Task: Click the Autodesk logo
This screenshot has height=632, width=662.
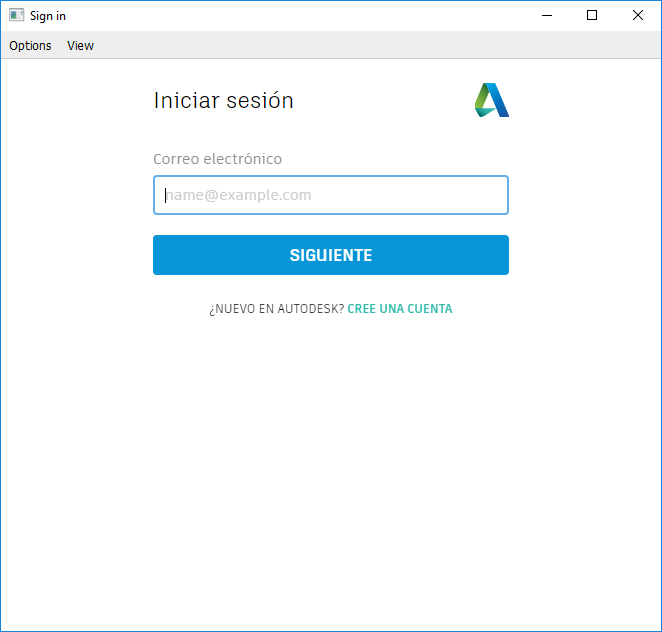Action: 491,100
